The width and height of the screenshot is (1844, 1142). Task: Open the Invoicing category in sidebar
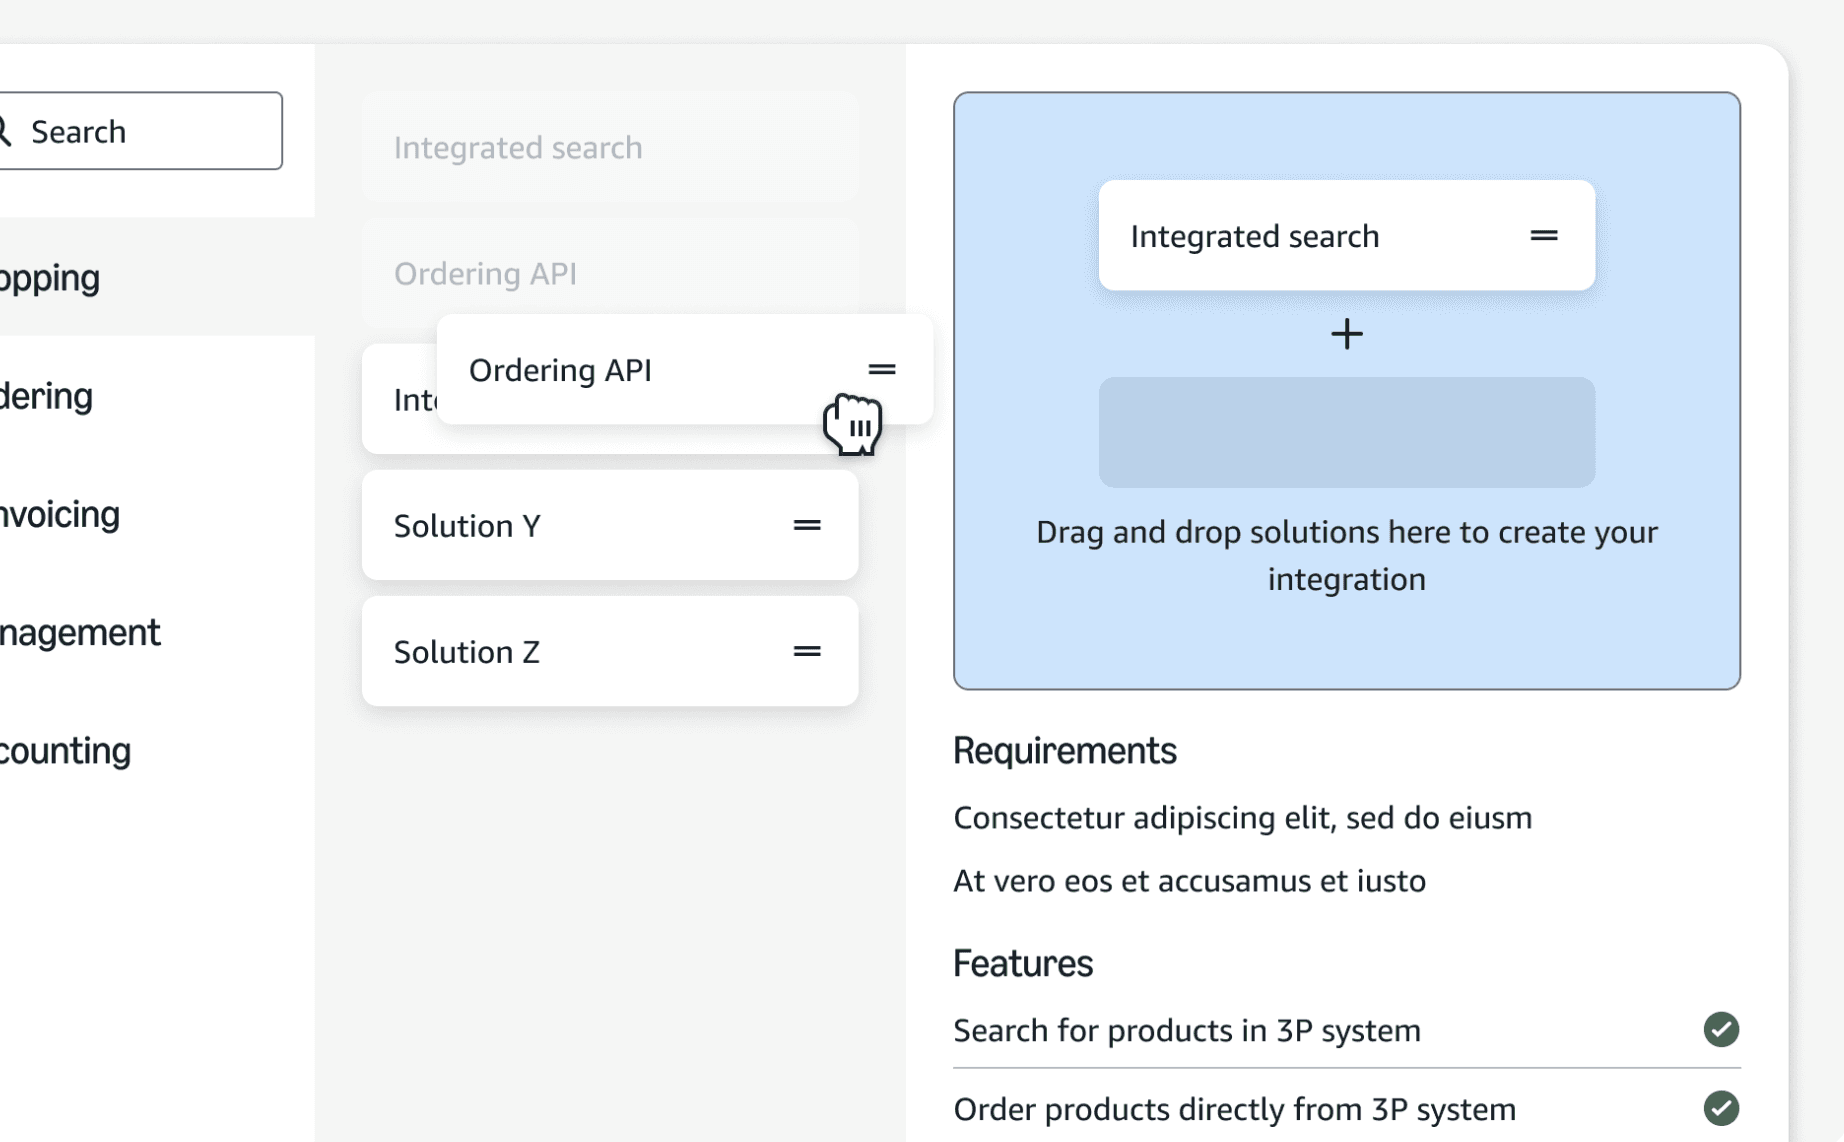point(60,514)
